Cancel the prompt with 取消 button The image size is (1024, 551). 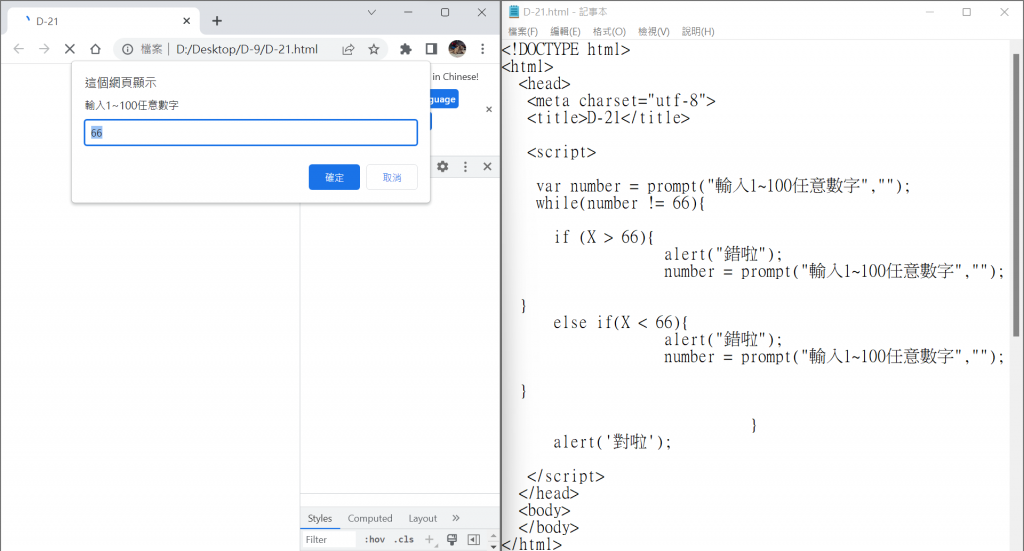tap(392, 177)
